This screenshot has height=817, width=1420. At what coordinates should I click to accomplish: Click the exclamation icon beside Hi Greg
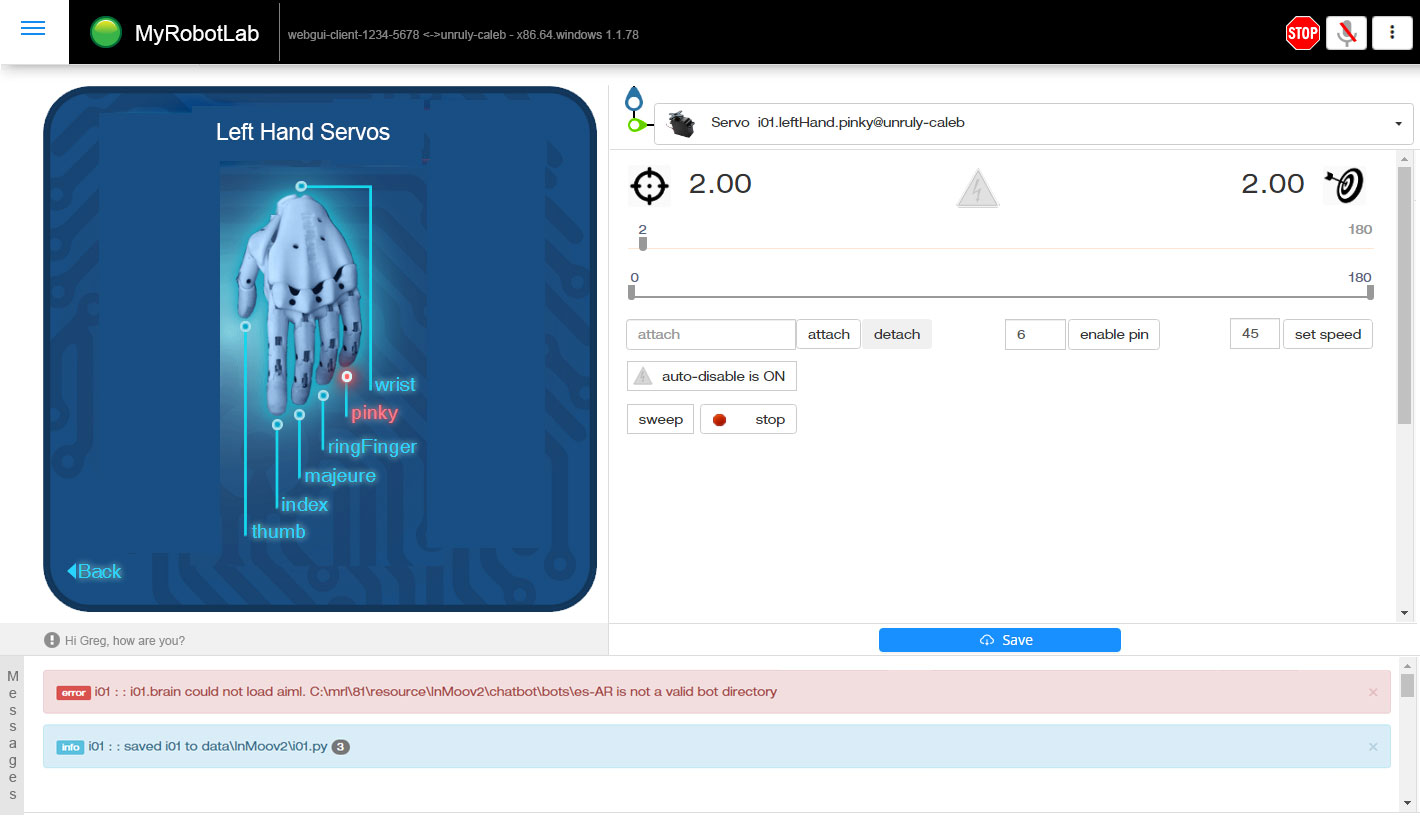52,640
